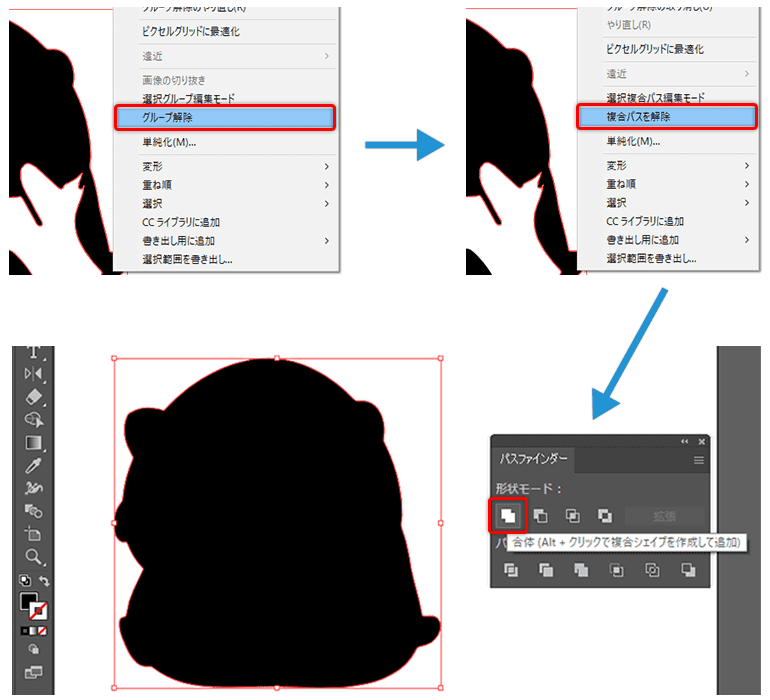
Task: Click the Crop pathfinder icon
Action: point(617,570)
